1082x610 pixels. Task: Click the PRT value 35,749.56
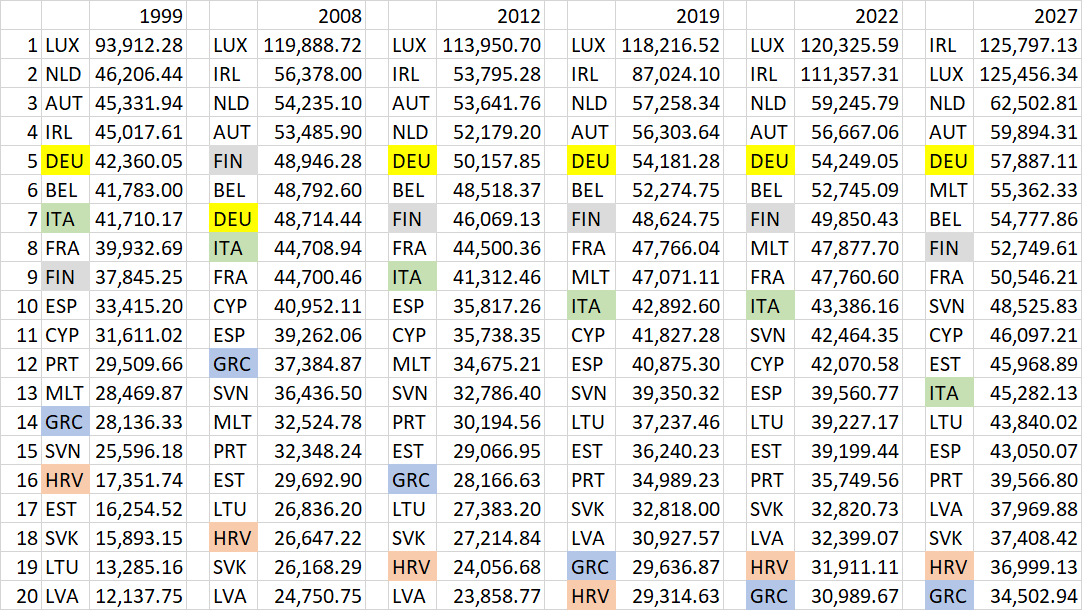pos(849,480)
